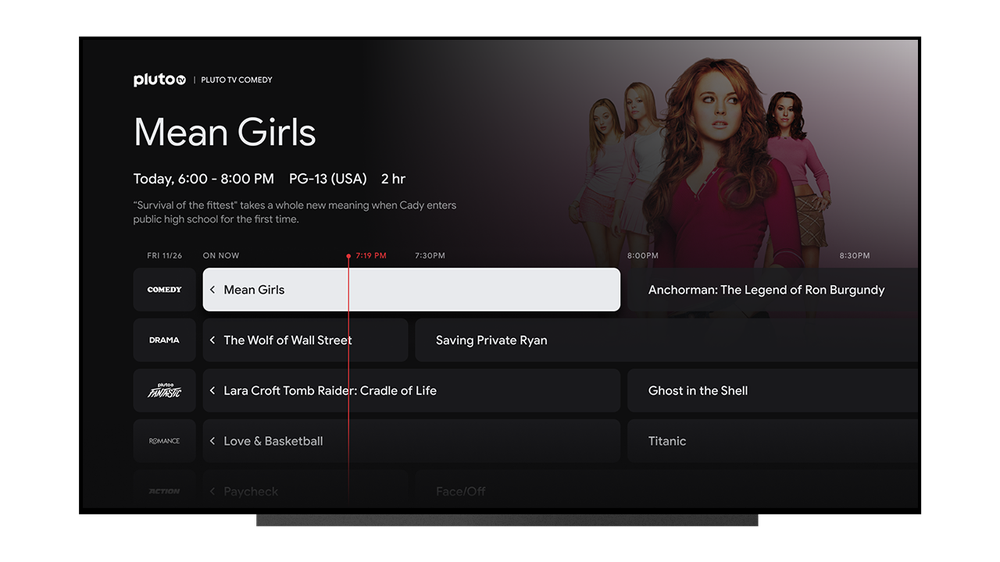Select the Romance channel icon
This screenshot has width=1000, height=562.
coord(165,441)
